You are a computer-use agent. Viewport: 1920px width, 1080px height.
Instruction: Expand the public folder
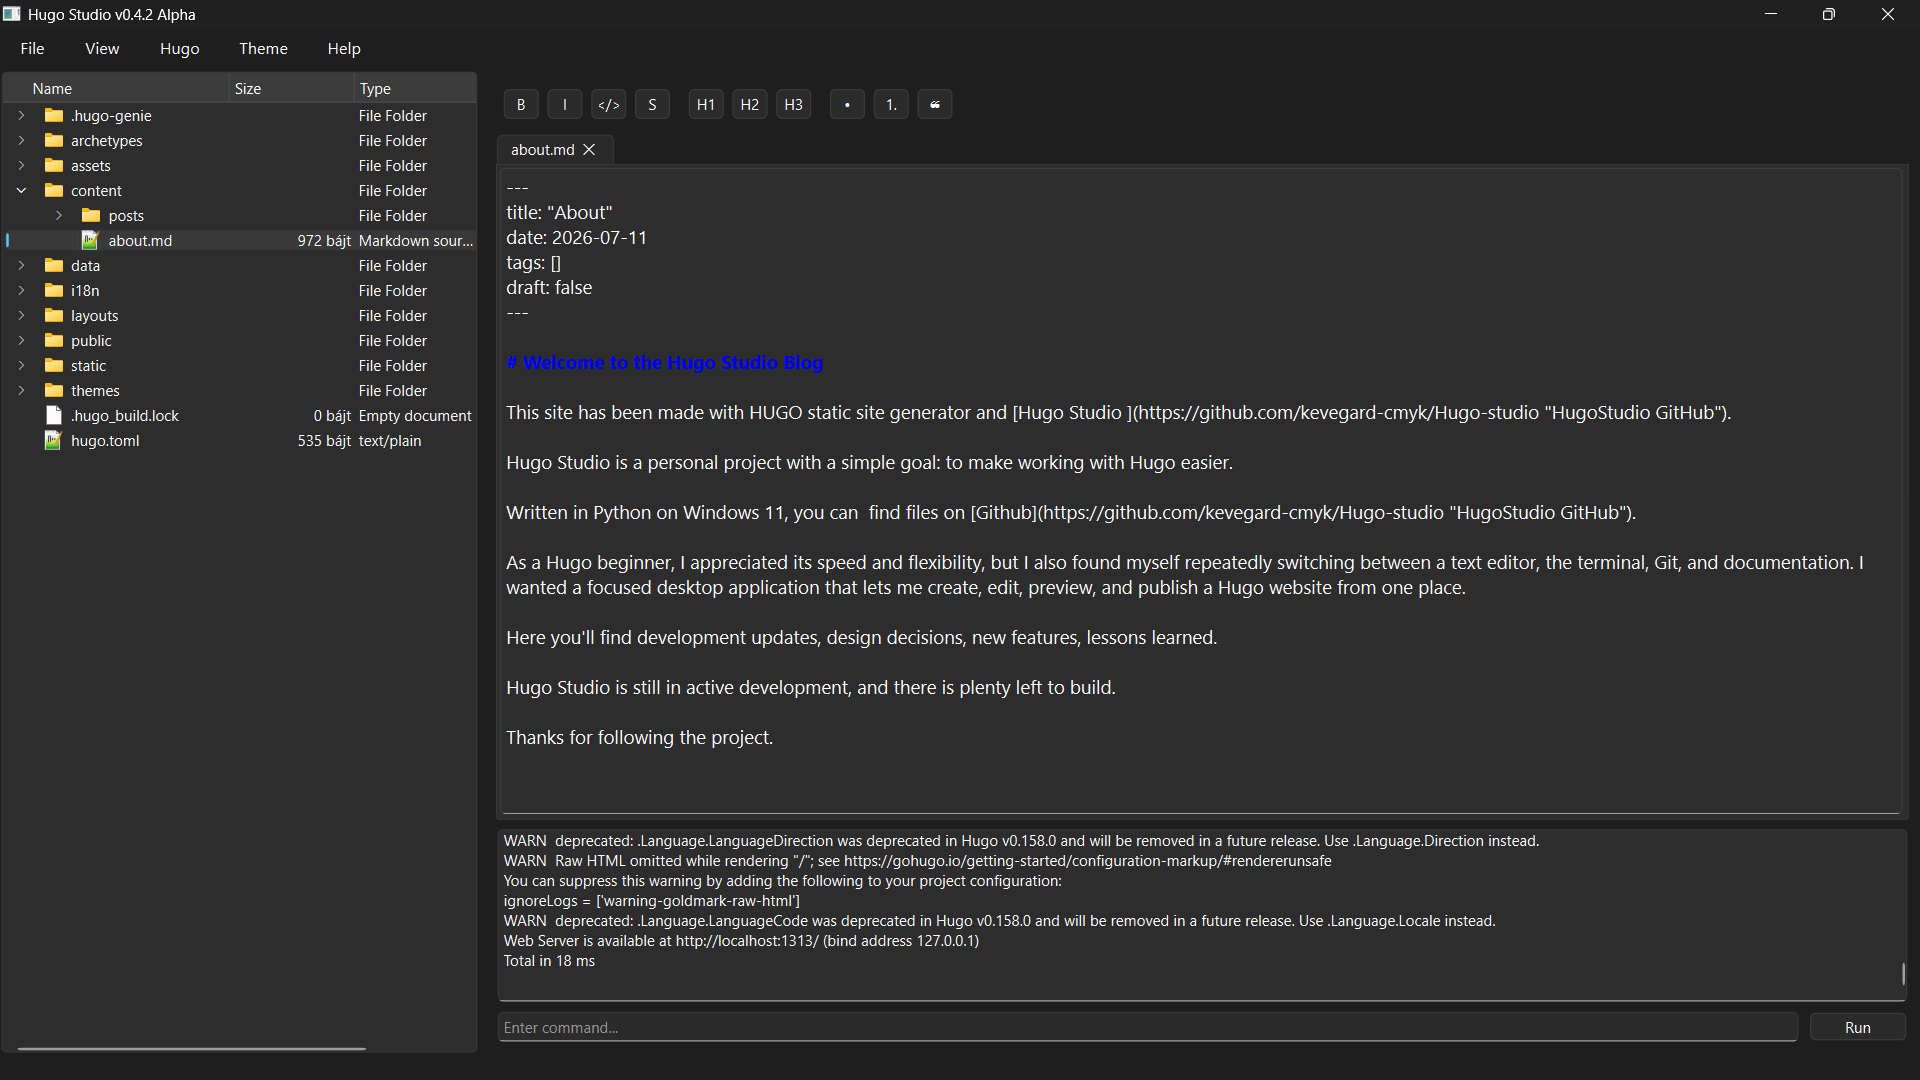click(x=21, y=340)
